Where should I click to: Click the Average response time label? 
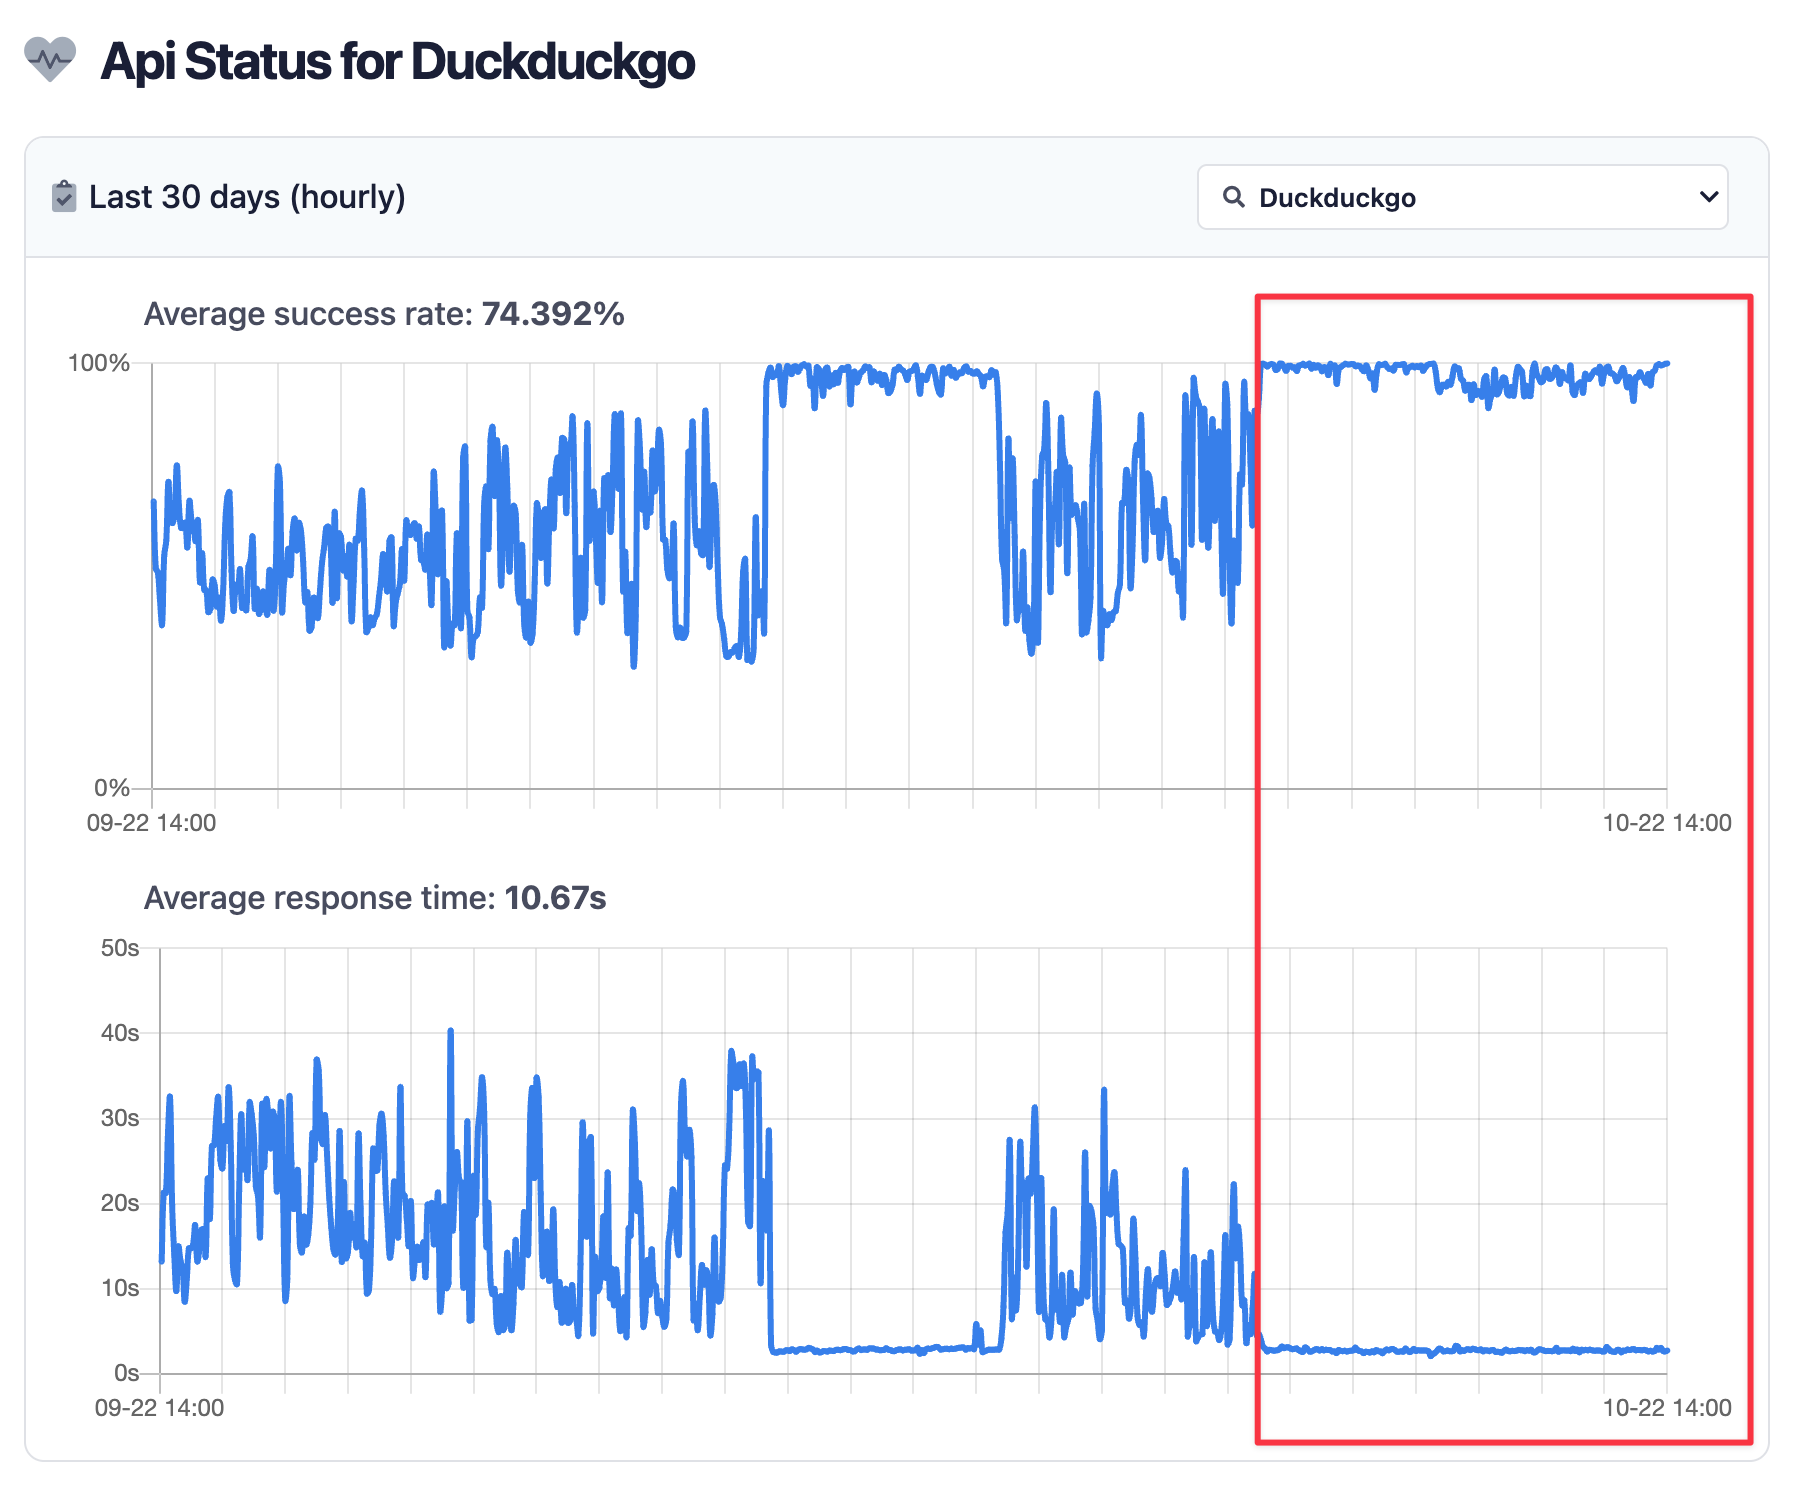tap(320, 898)
